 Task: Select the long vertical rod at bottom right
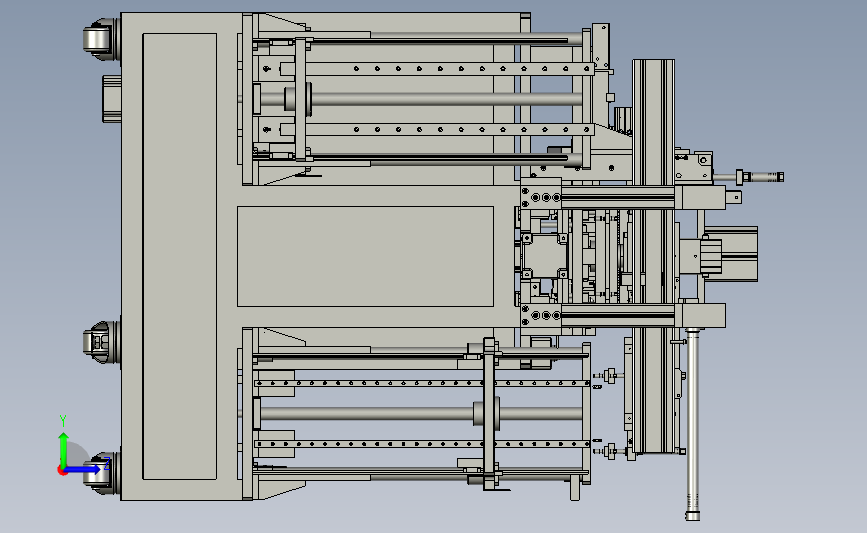[x=692, y=425]
